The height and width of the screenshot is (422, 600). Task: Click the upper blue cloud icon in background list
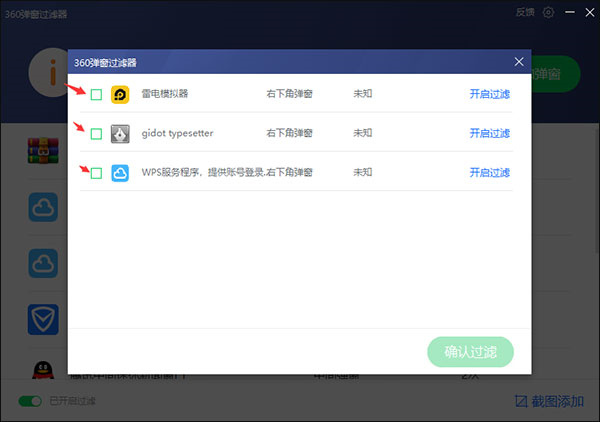pyautogui.click(x=43, y=207)
